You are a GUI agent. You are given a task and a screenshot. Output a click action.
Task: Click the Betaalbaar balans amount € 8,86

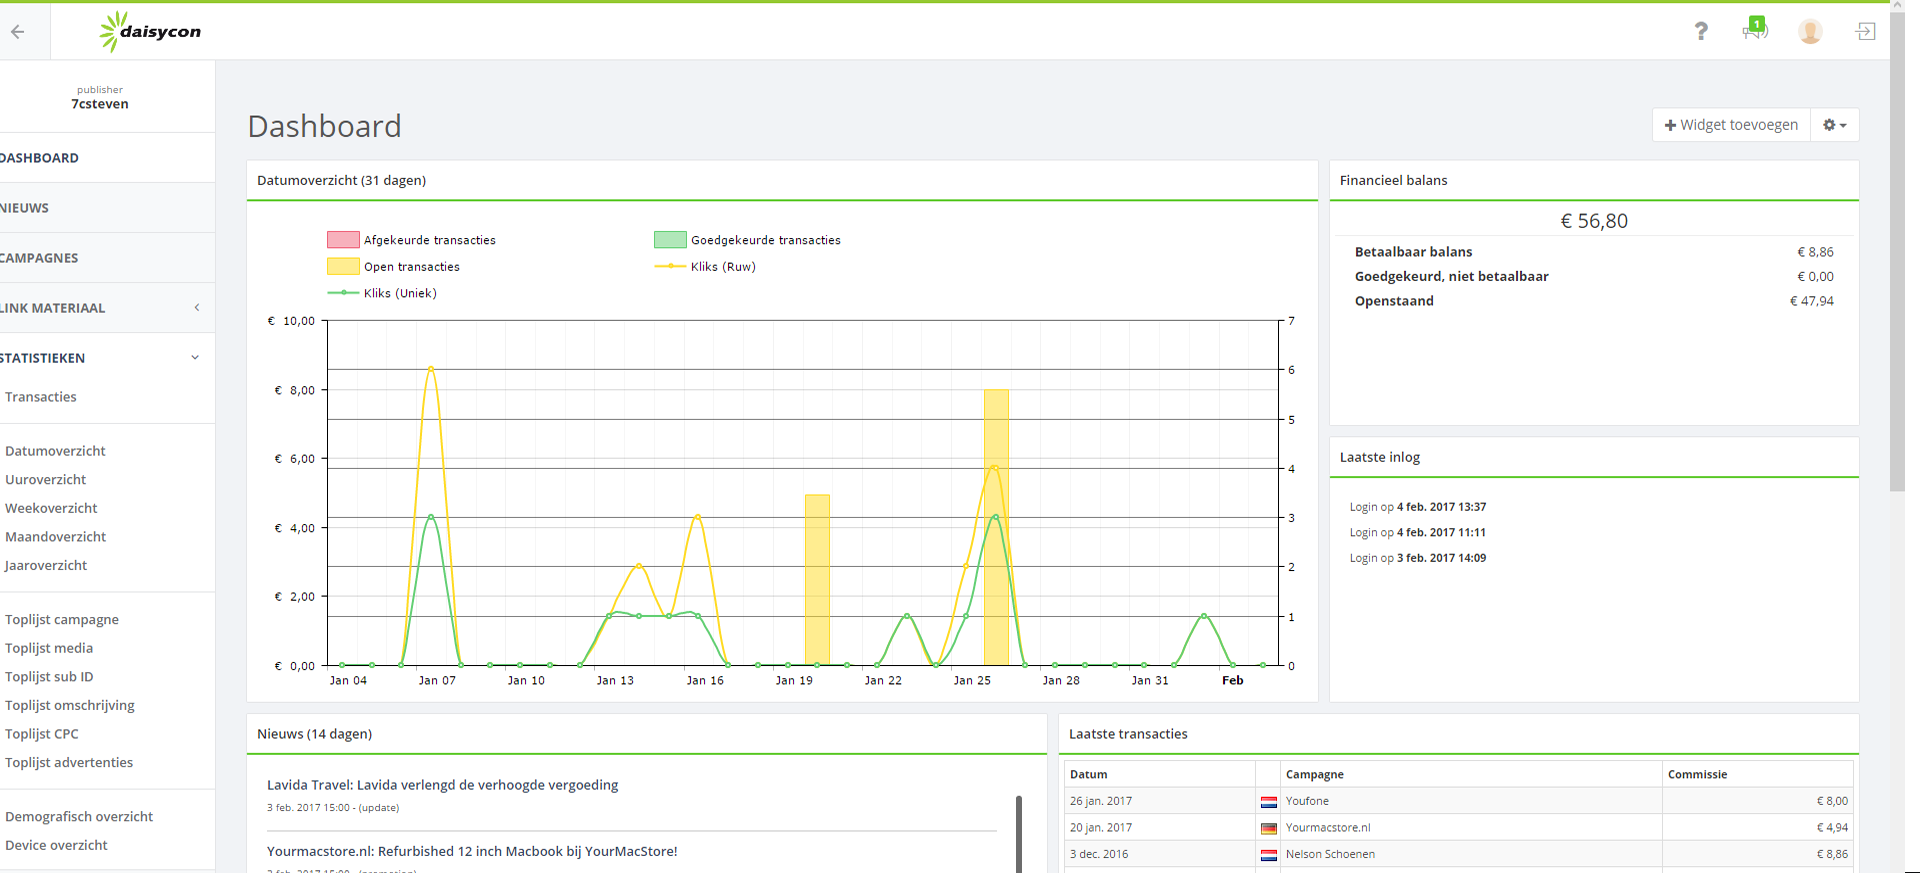coord(1815,252)
